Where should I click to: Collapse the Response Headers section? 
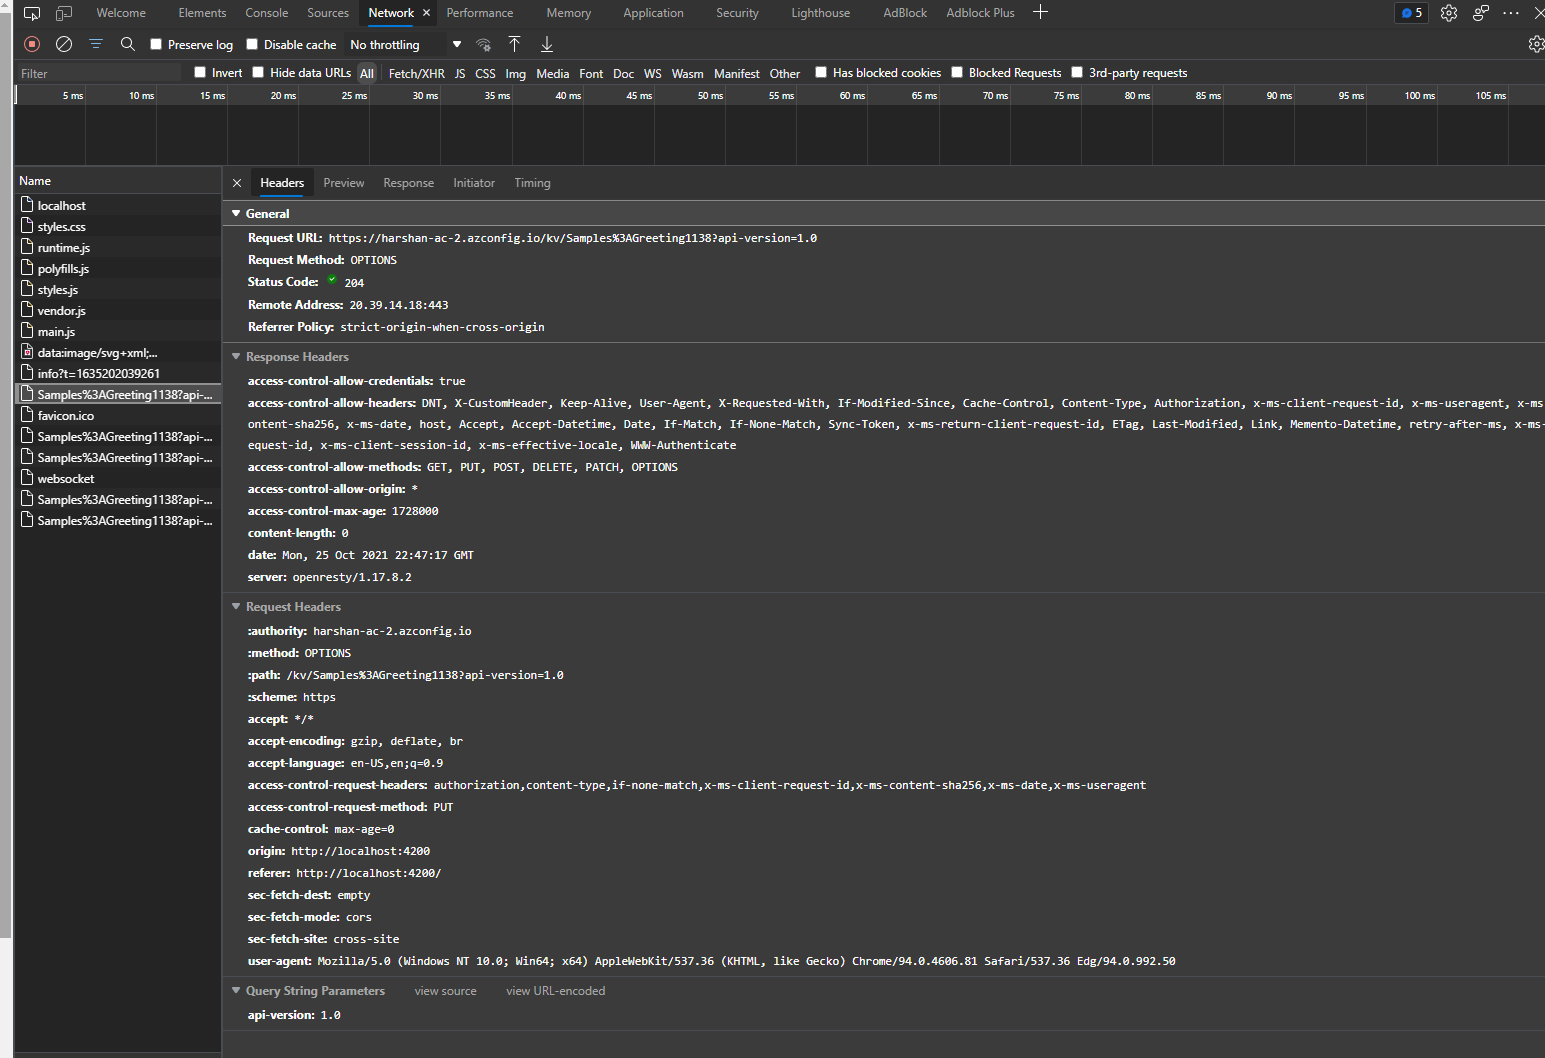236,357
